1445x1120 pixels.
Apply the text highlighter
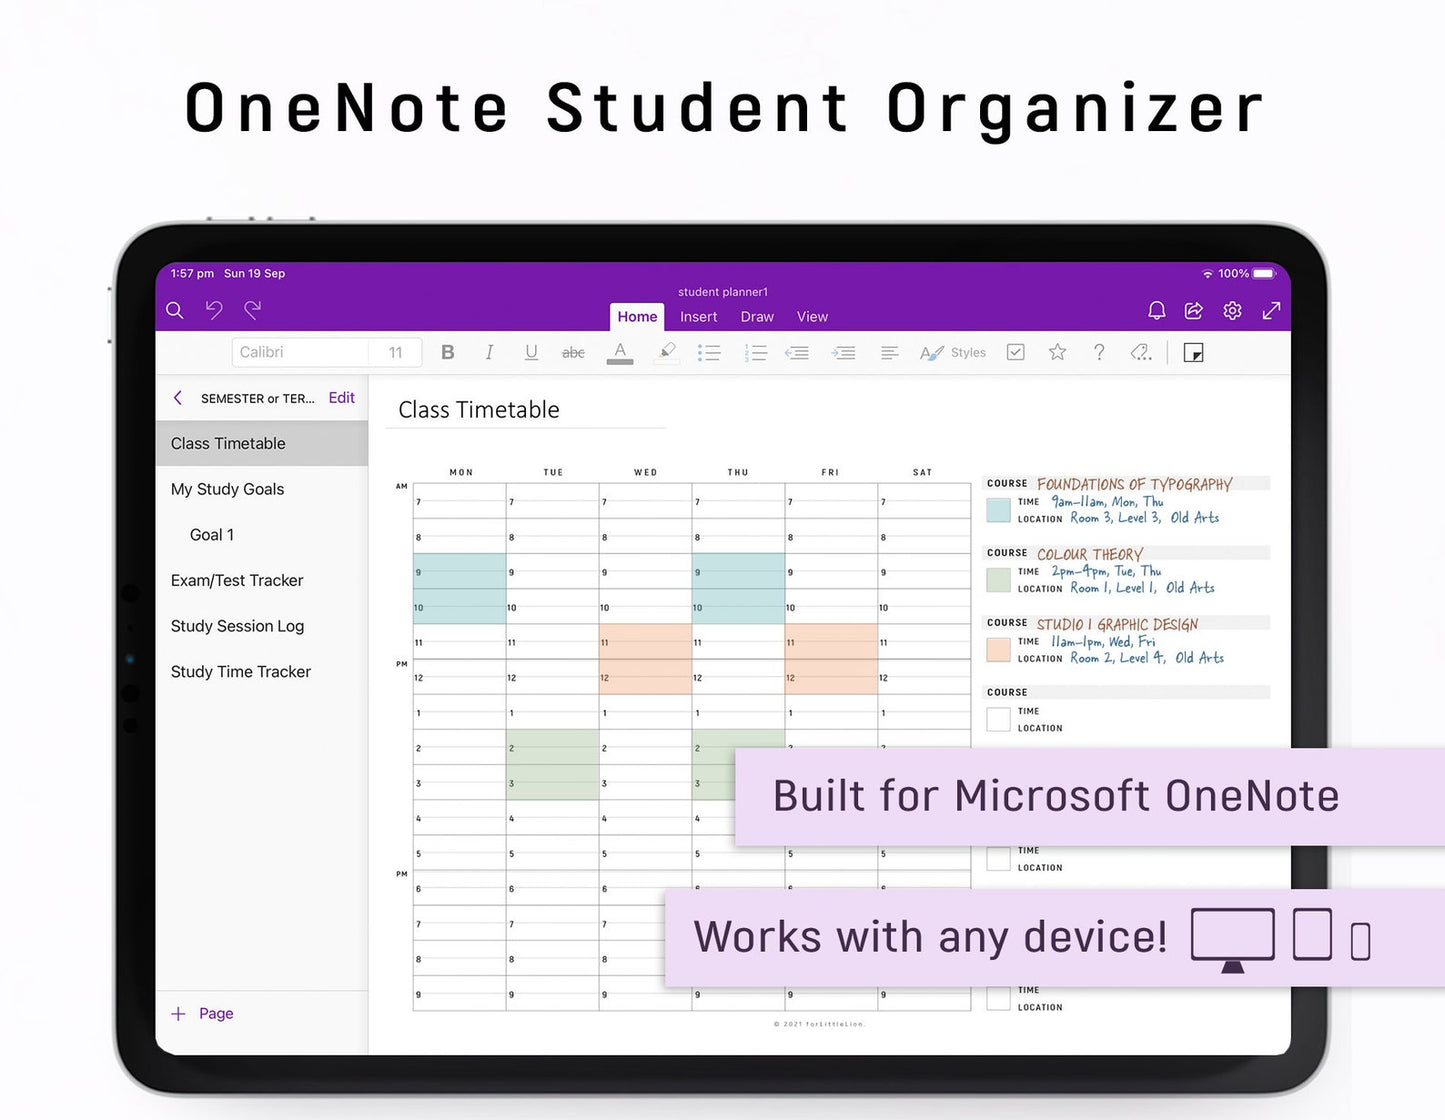tap(666, 352)
